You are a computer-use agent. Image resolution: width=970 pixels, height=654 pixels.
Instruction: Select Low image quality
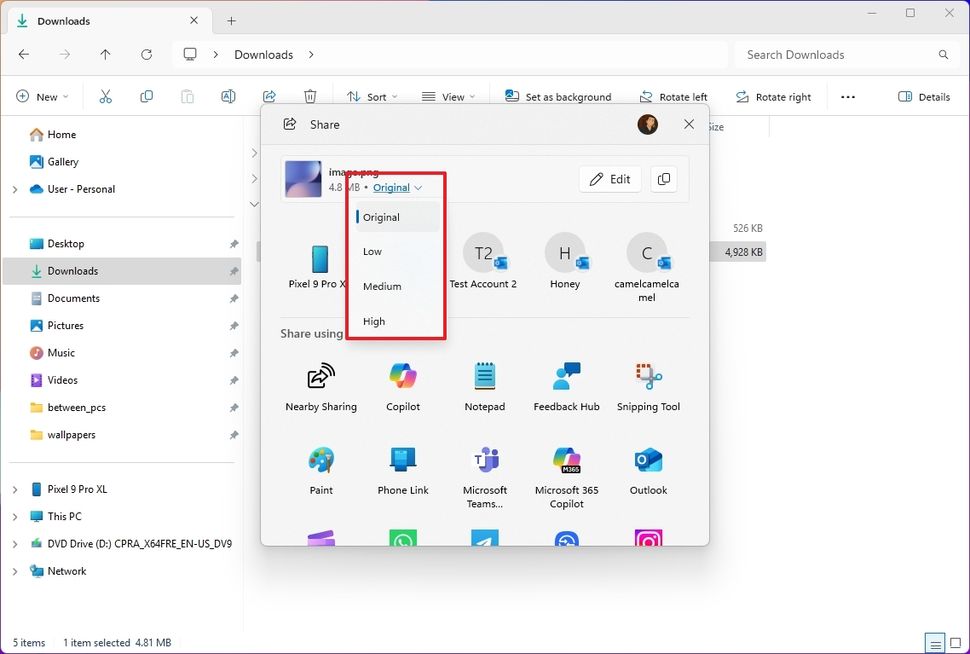372,251
